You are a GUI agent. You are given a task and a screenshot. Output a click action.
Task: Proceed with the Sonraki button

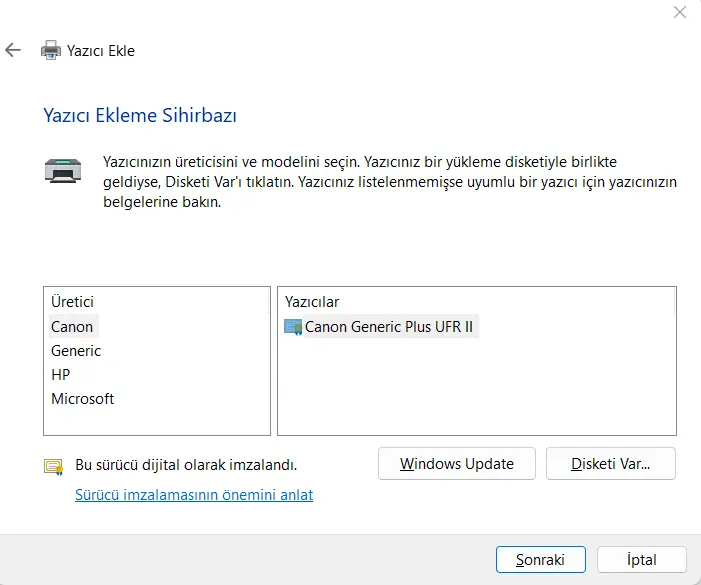click(541, 559)
